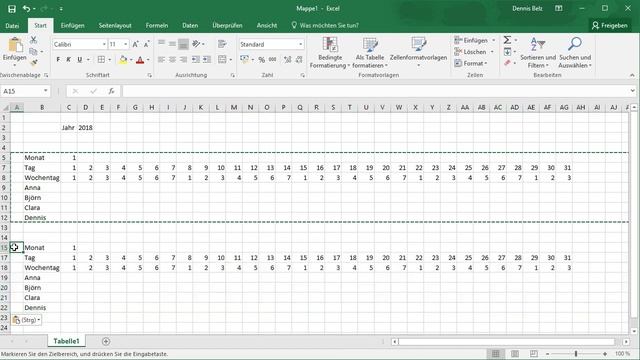Screen dimensions: 640x360
Task: Toggle italic formatting (K)
Action: [69, 60]
